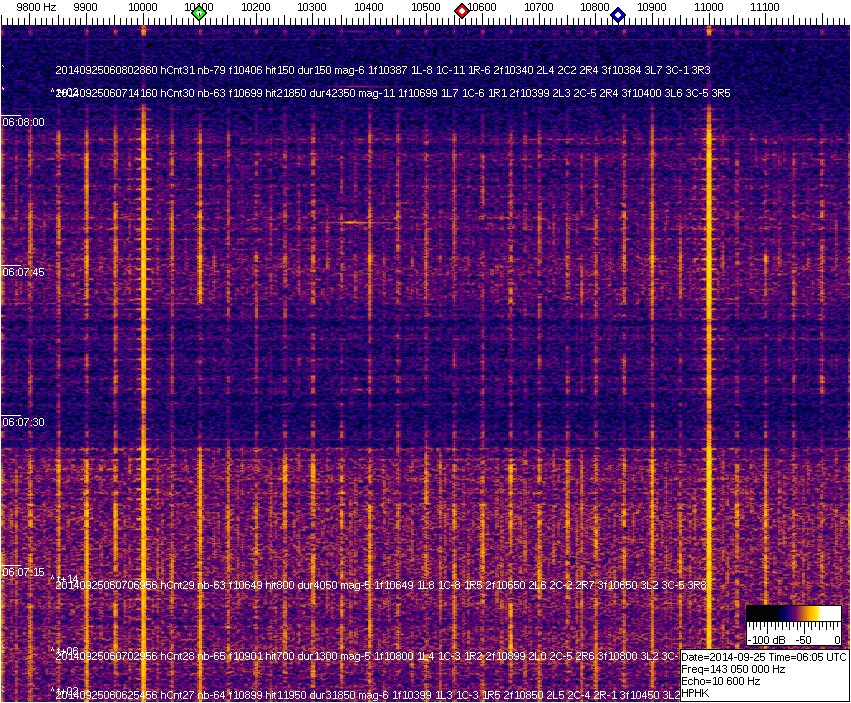Screen dimensions: 851x703
Task: Select the 06:07:15 time marker
Action: (x=23, y=572)
